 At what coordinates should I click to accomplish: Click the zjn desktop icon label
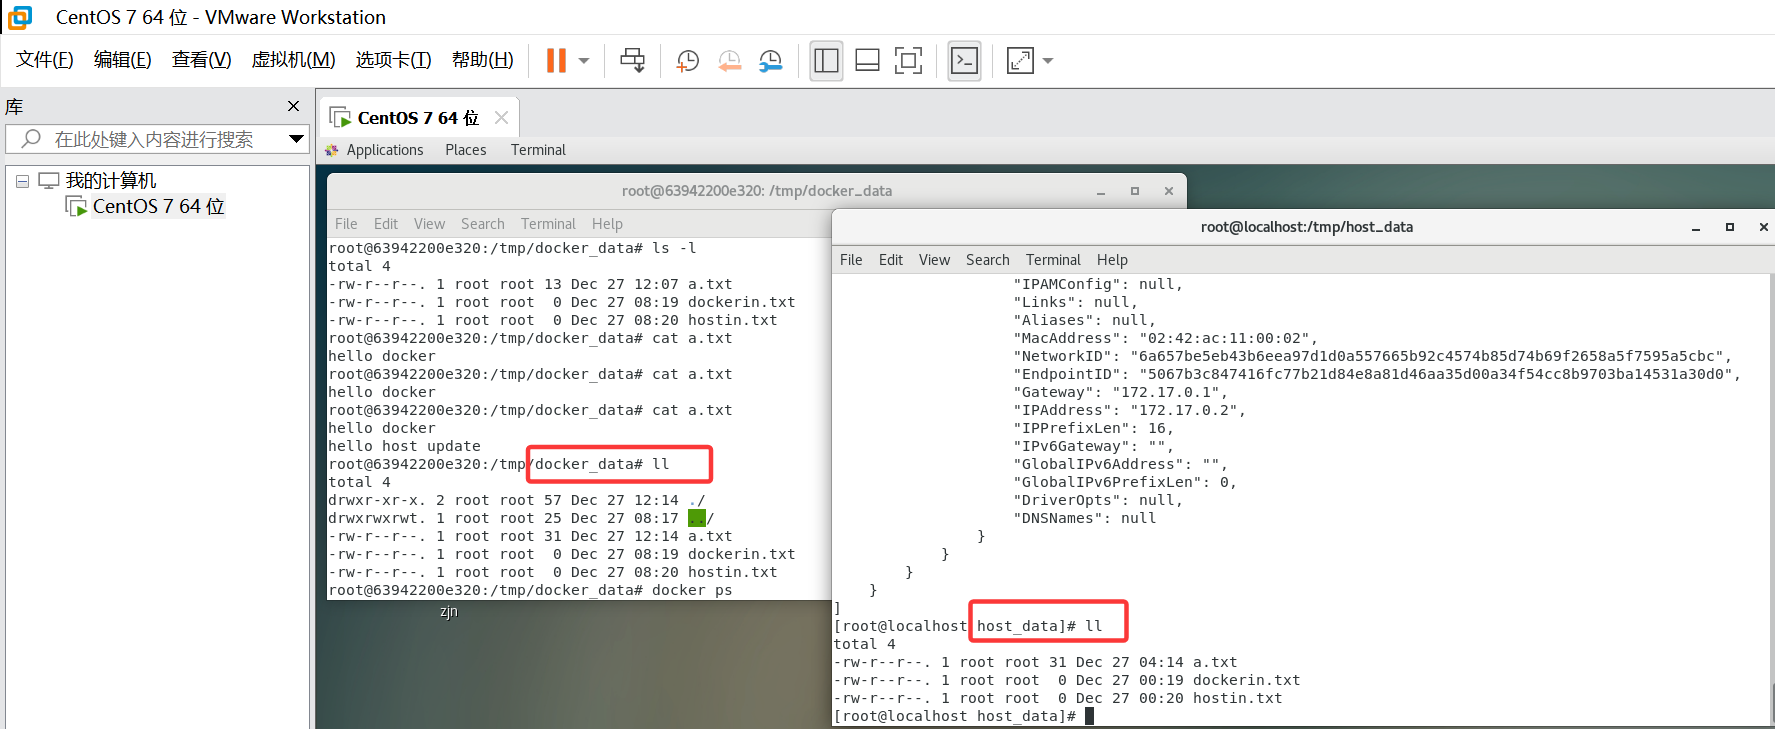coord(449,612)
